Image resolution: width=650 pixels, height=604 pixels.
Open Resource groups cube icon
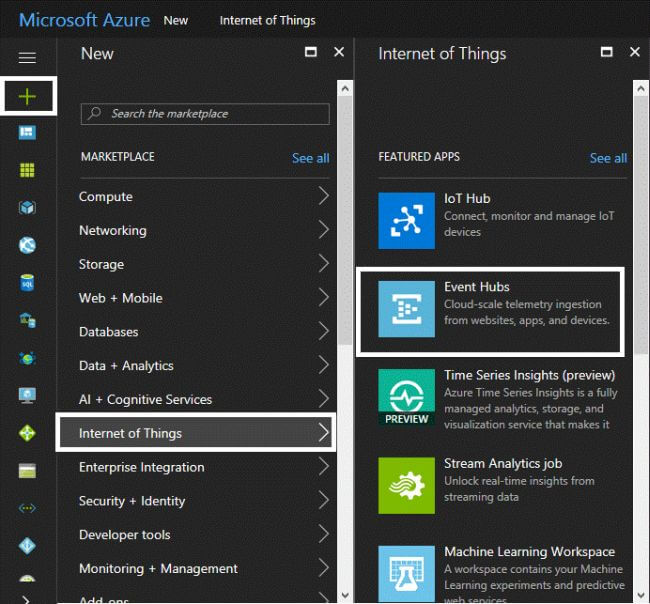tap(27, 207)
